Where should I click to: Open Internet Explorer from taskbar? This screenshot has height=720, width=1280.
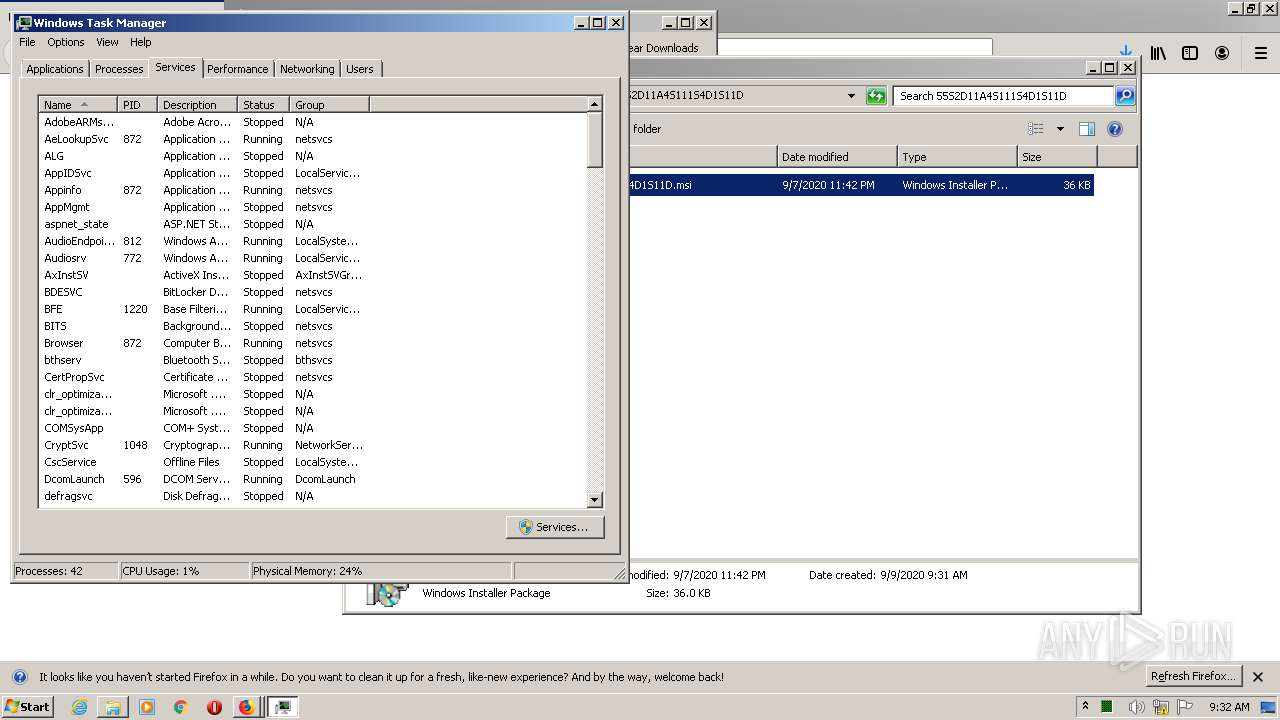[x=79, y=707]
